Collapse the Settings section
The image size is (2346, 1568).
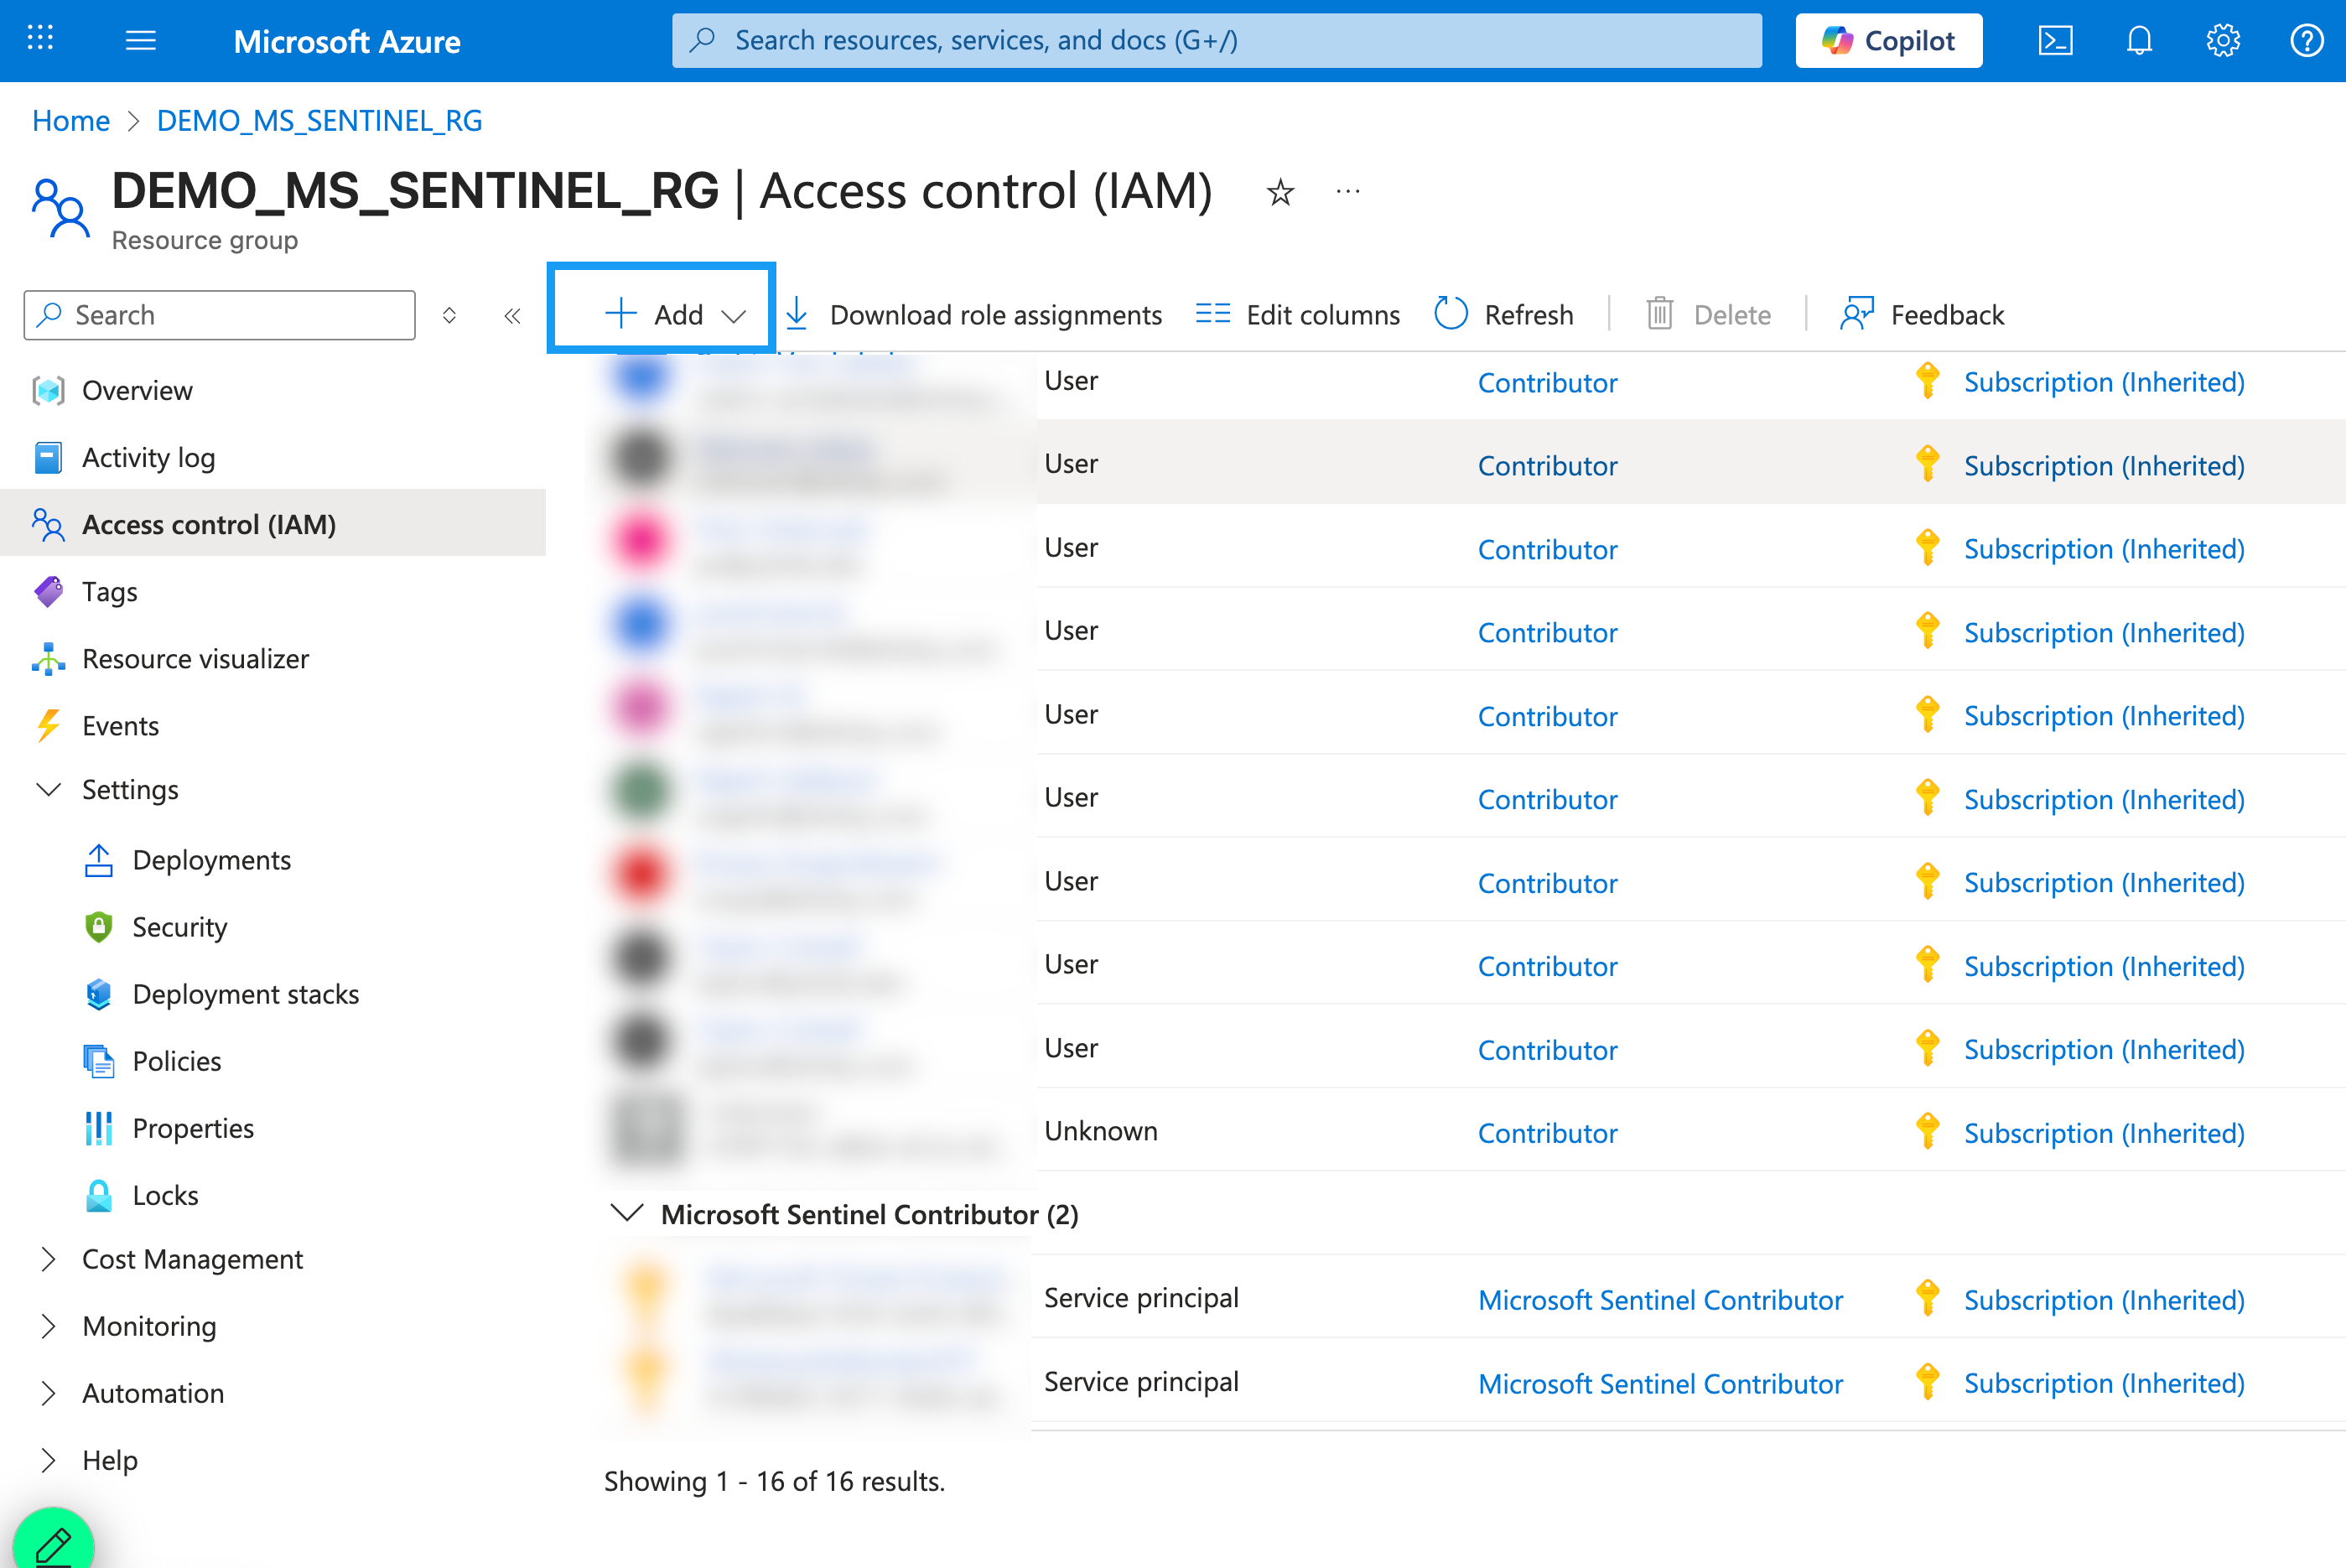click(48, 790)
